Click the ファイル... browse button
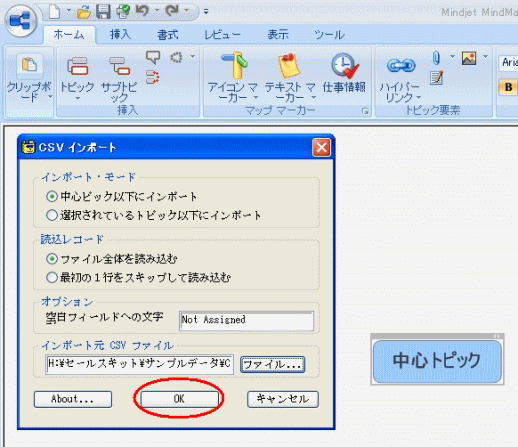 pos(272,364)
